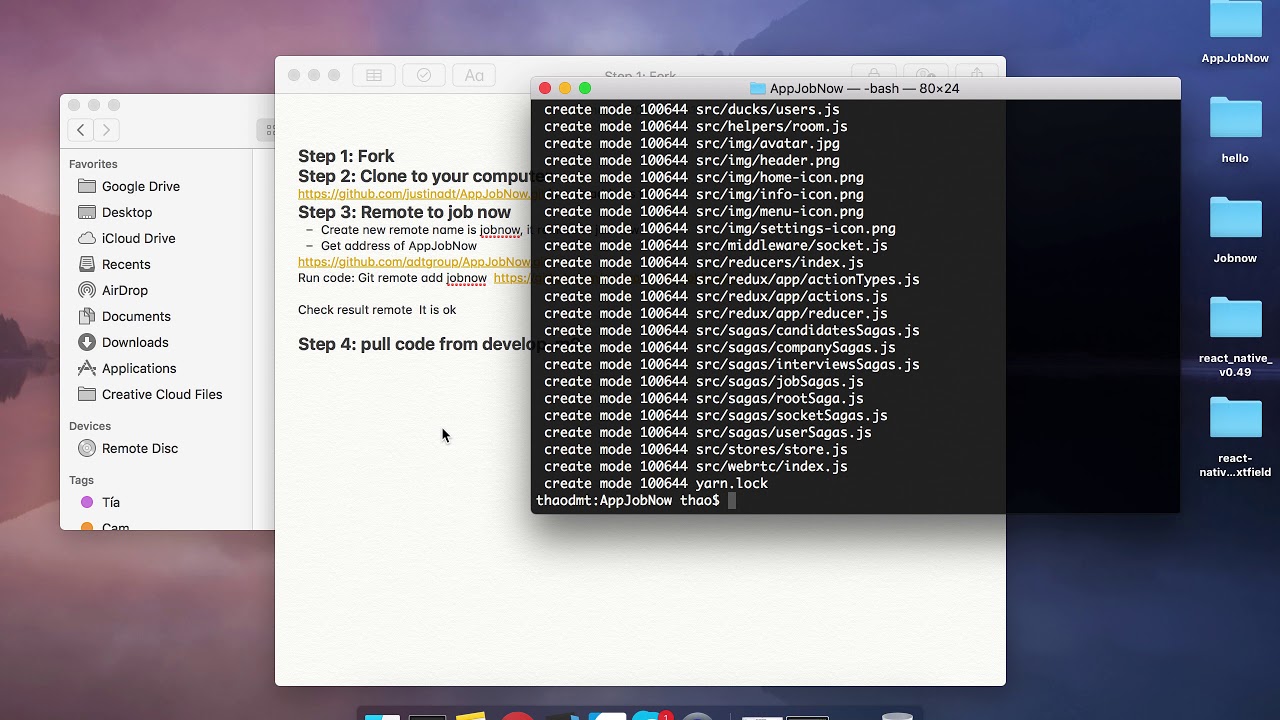Click the 'Step 4: pull code from develop' heading
This screenshot has height=720, width=1280.
coord(414,344)
